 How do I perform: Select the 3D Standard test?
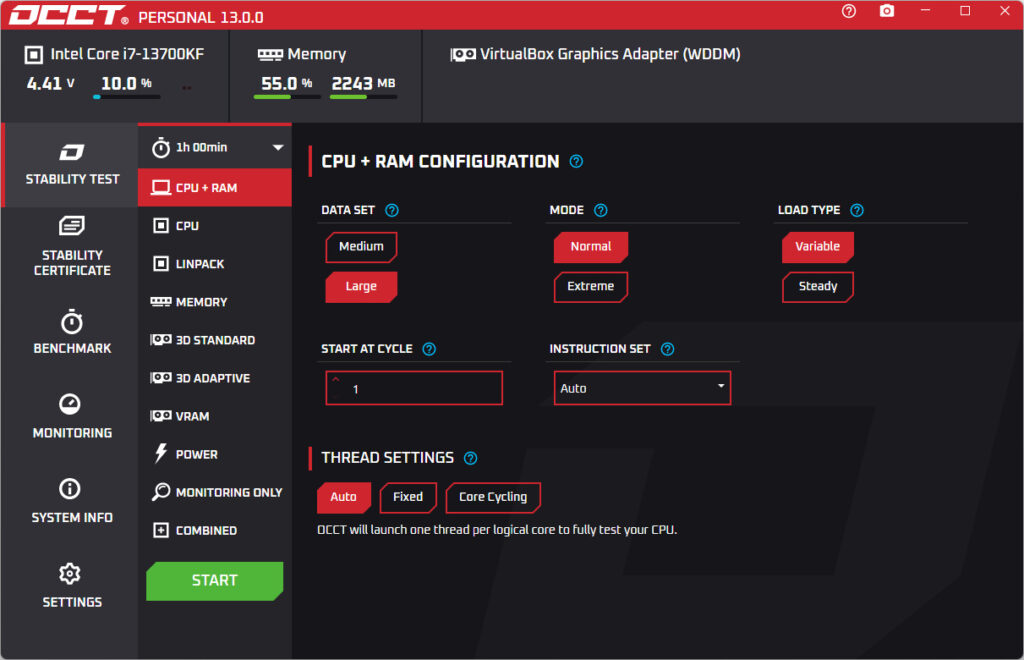pos(215,340)
